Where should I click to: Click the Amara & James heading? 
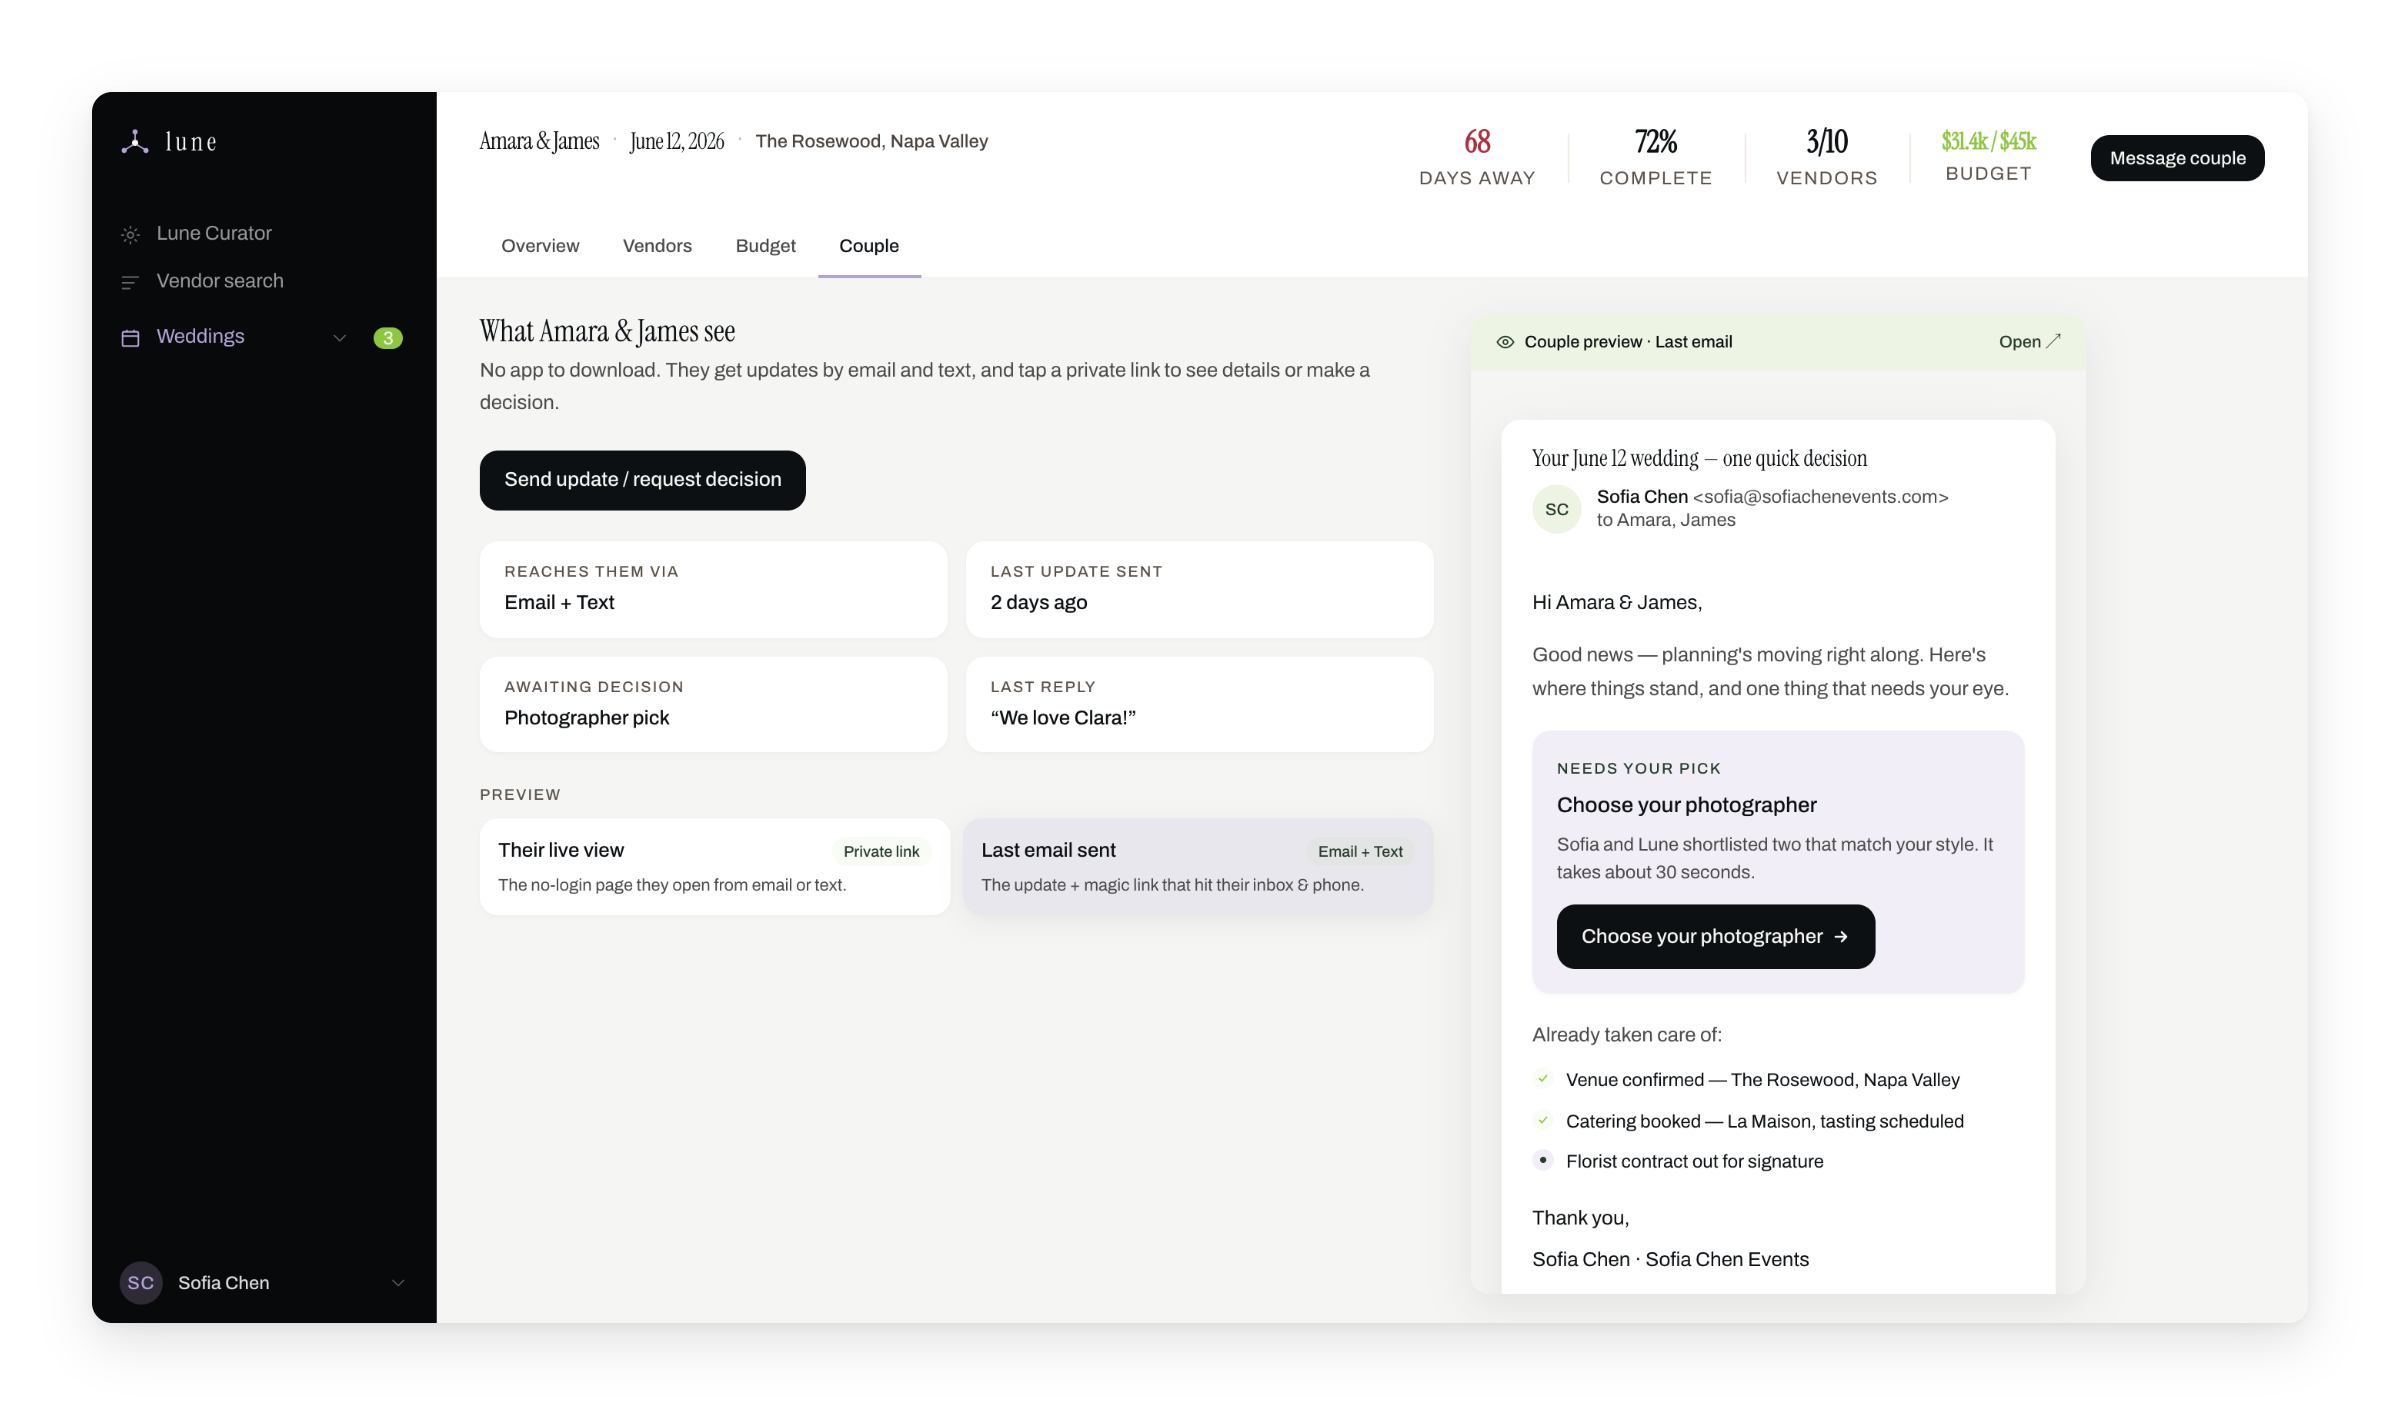coord(539,142)
